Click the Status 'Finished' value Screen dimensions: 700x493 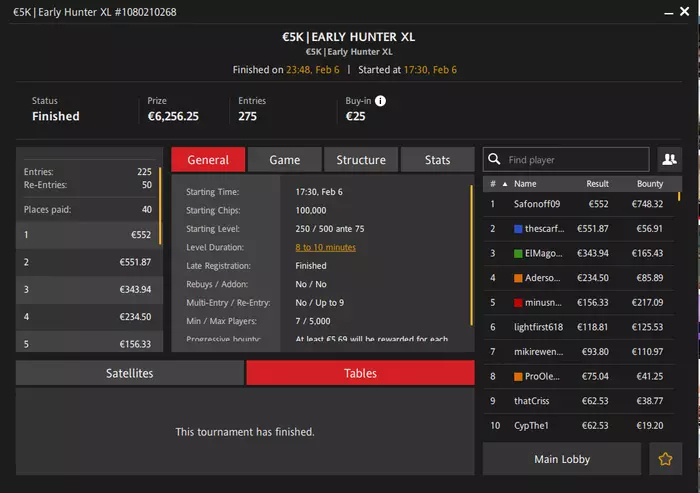coord(56,116)
